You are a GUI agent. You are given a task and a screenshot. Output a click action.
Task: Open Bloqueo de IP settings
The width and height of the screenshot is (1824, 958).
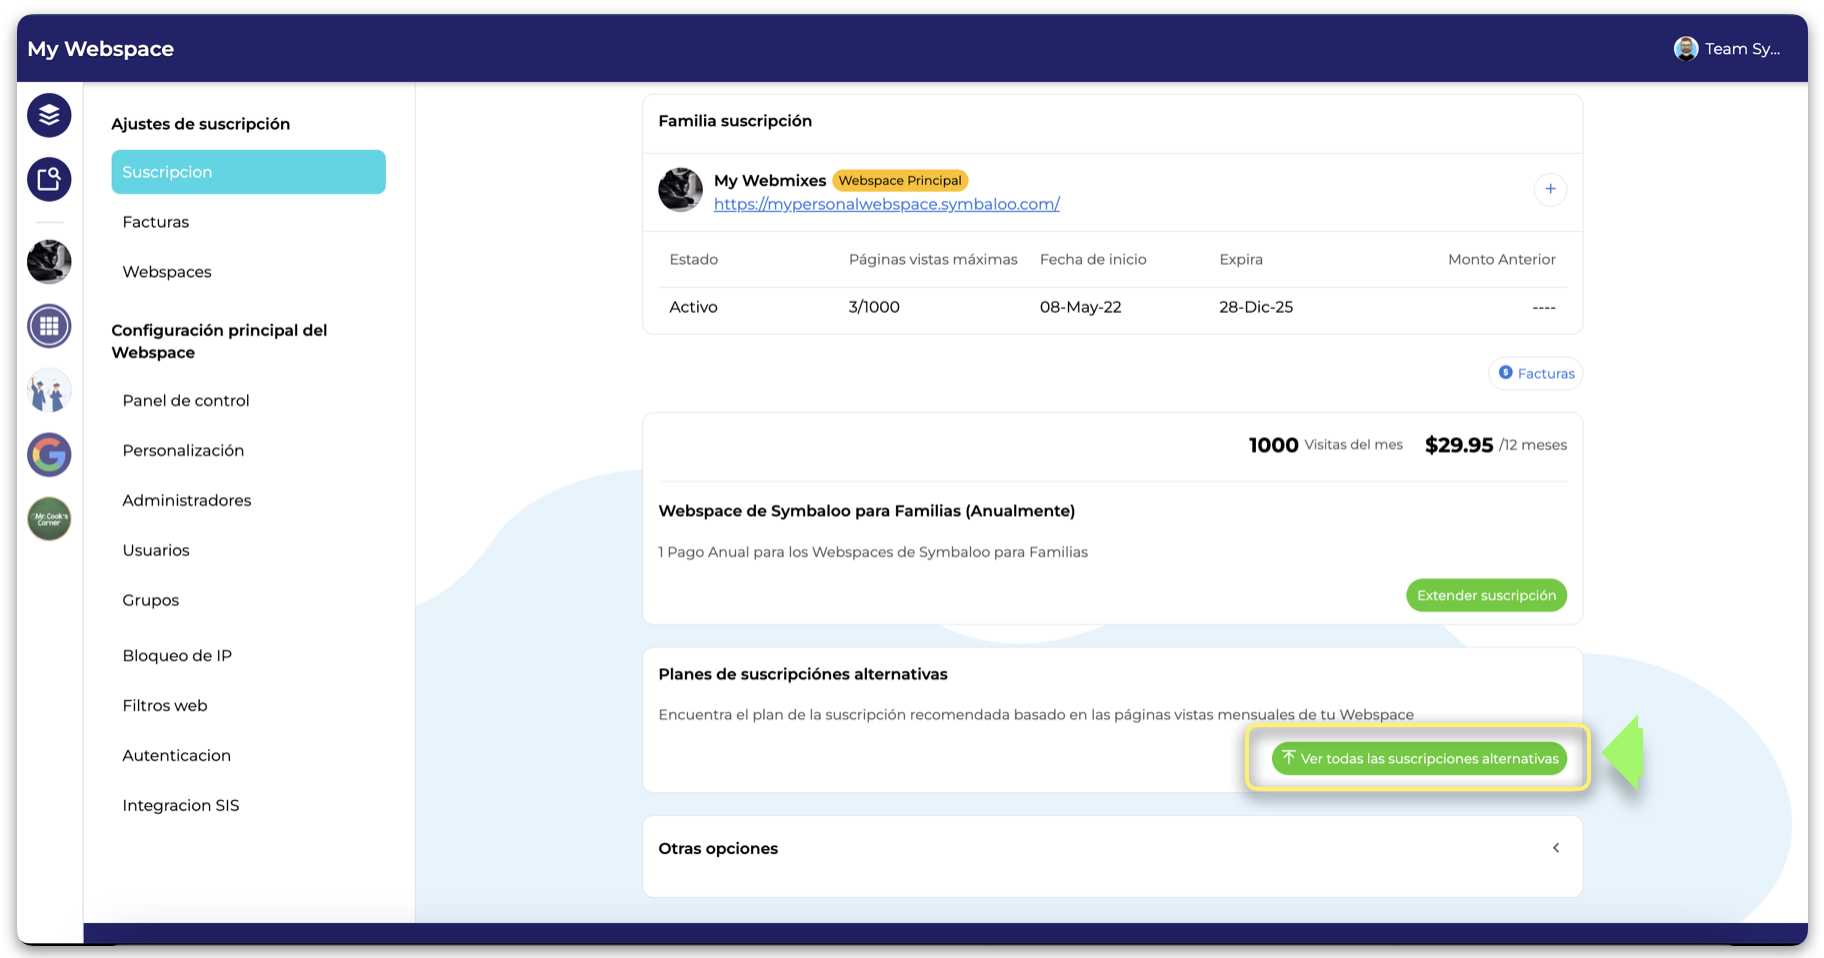pyautogui.click(x=177, y=656)
